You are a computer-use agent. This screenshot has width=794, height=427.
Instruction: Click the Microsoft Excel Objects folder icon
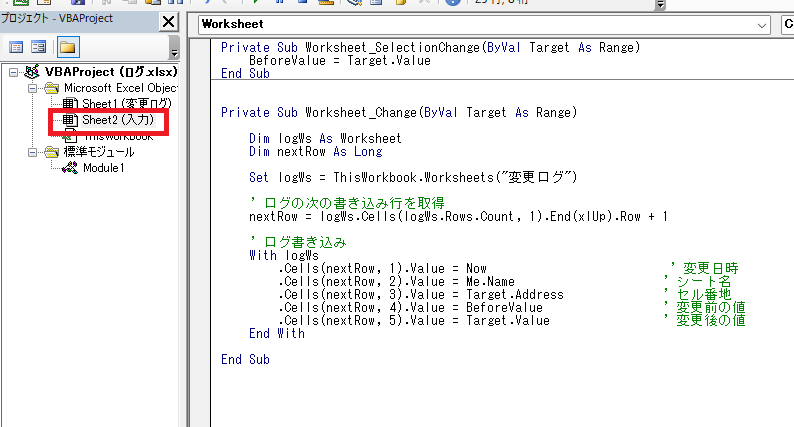pyautogui.click(x=50, y=88)
